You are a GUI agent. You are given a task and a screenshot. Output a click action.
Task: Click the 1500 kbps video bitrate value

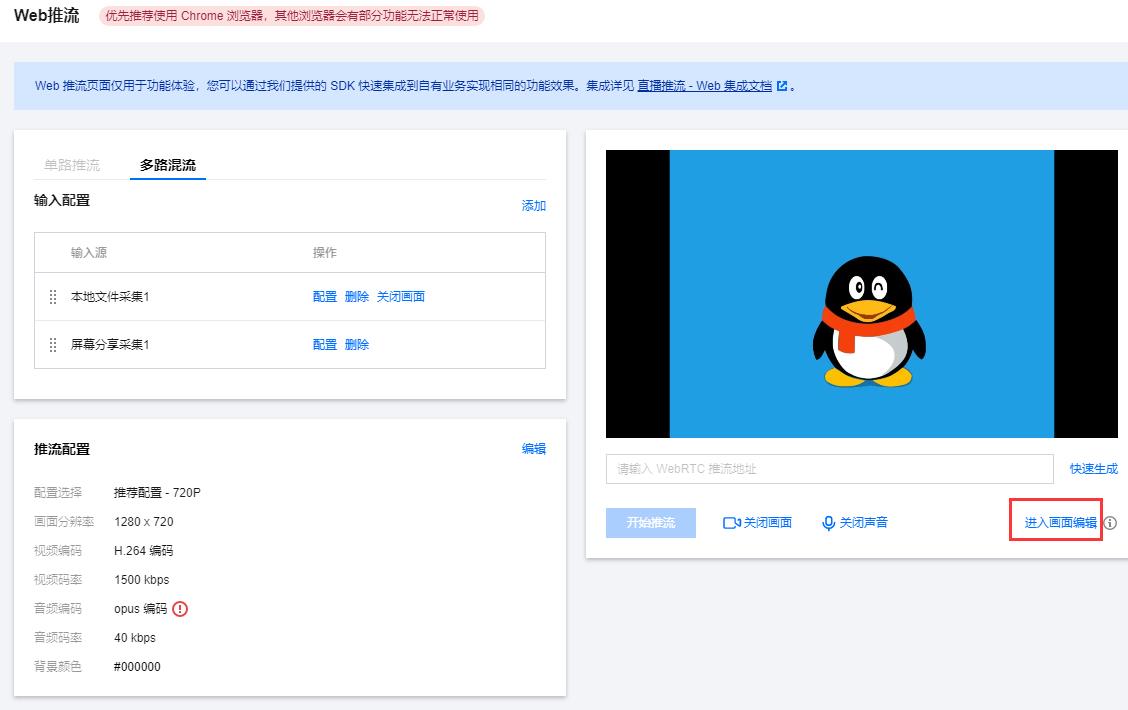pos(142,580)
